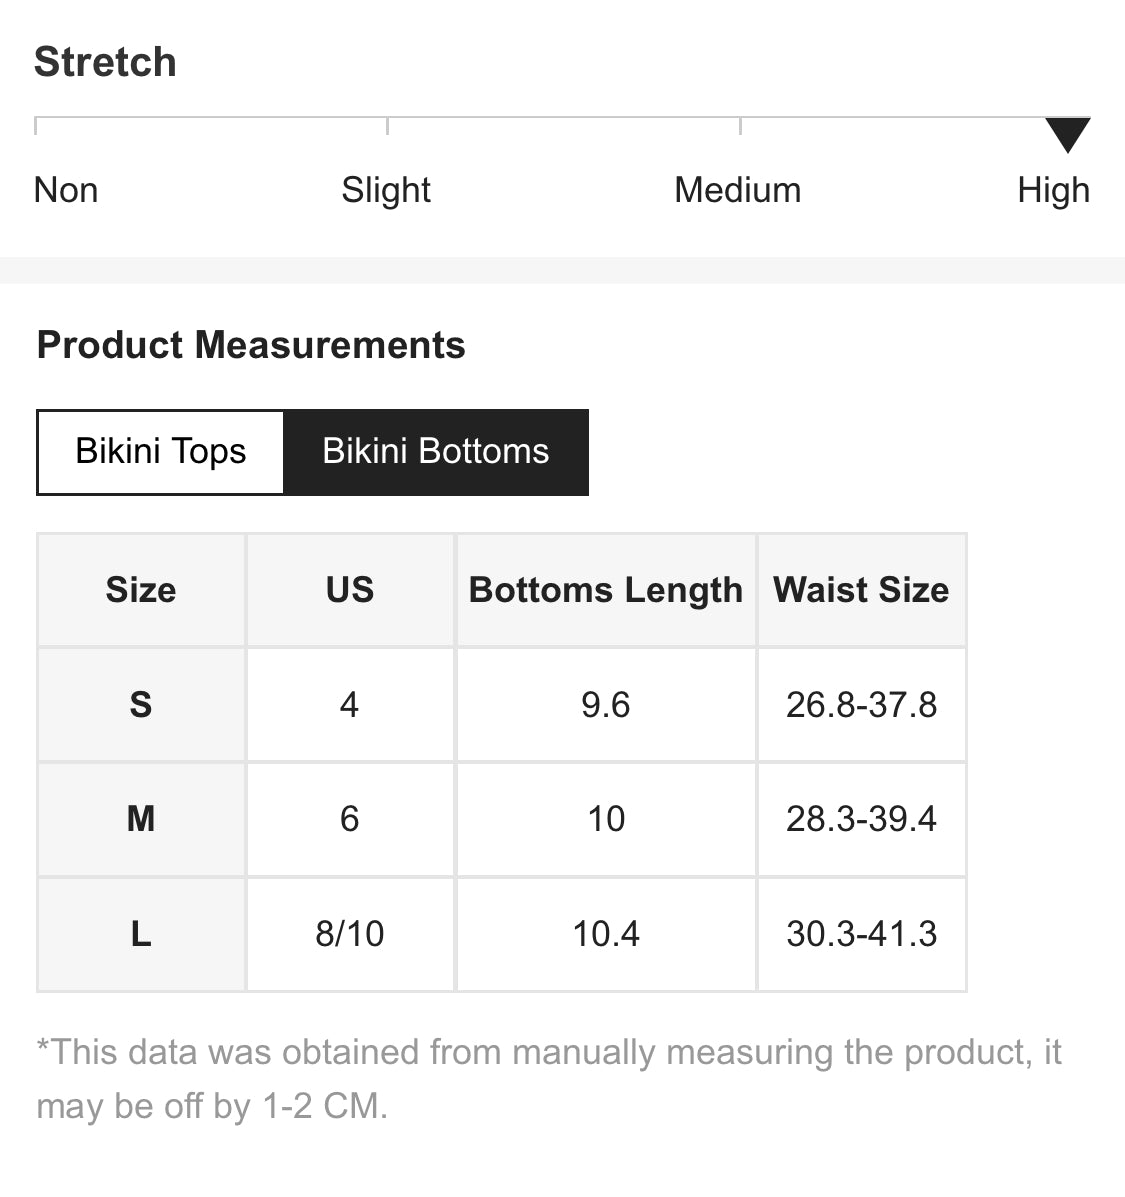1125x1197 pixels.
Task: Click the Medium stretch label
Action: tap(738, 190)
